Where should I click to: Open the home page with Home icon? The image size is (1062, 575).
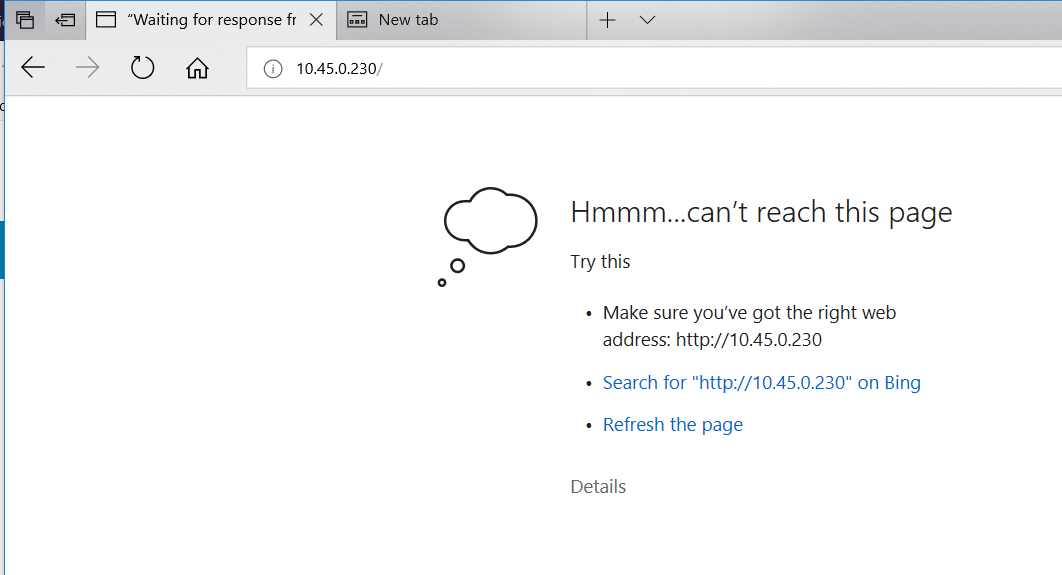197,68
